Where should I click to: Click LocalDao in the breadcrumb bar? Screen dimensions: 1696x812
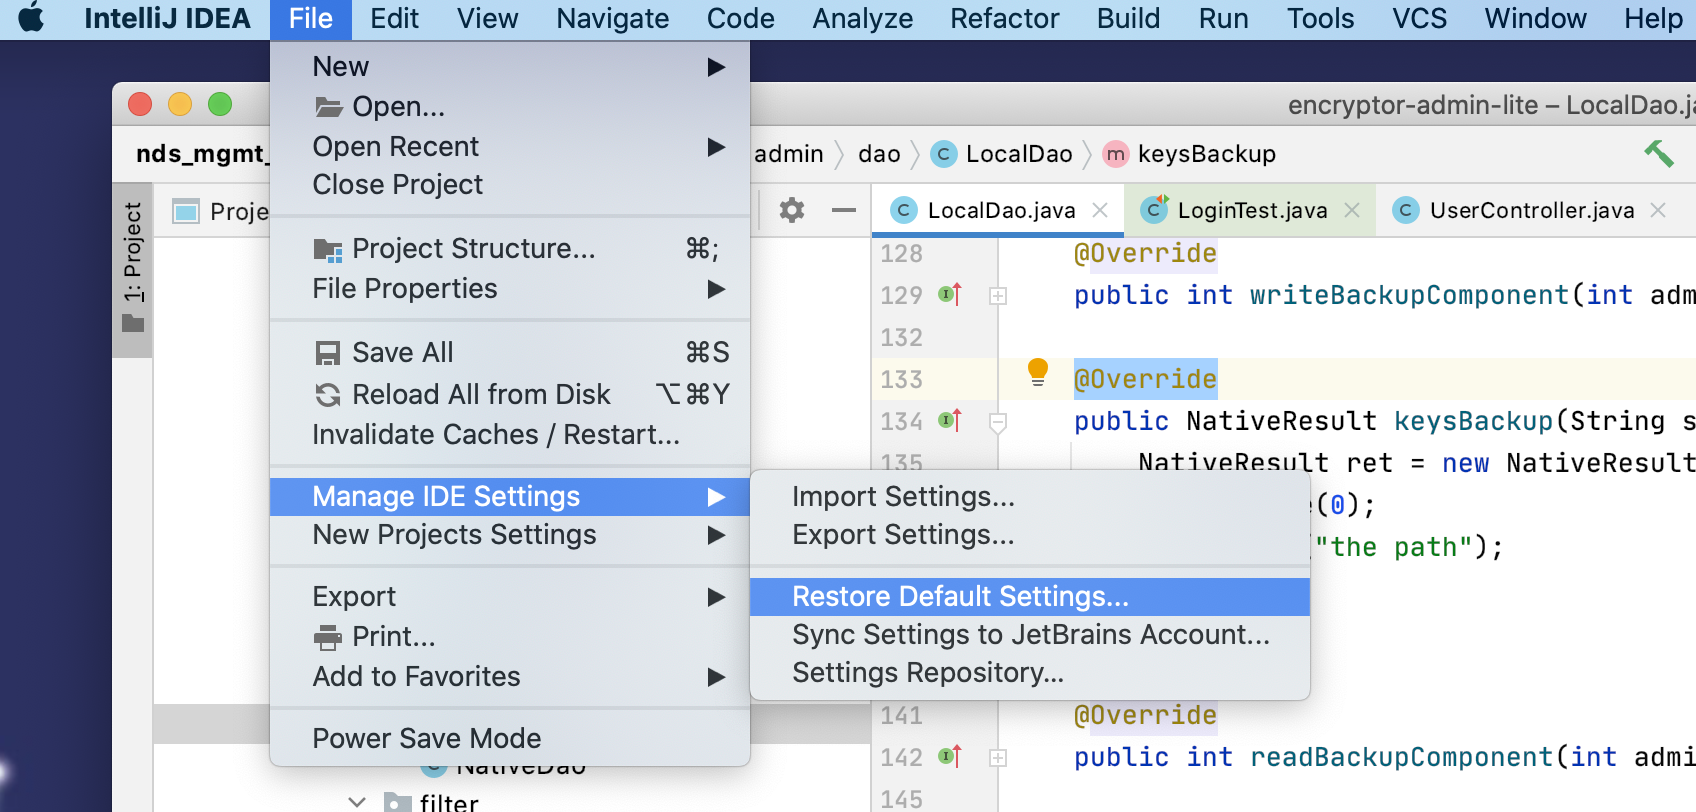point(1018,154)
